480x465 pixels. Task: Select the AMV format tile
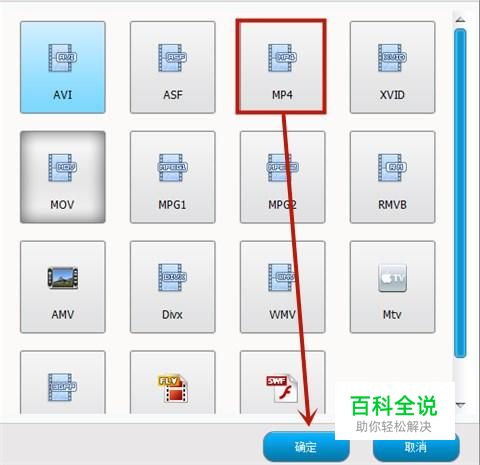(x=63, y=287)
